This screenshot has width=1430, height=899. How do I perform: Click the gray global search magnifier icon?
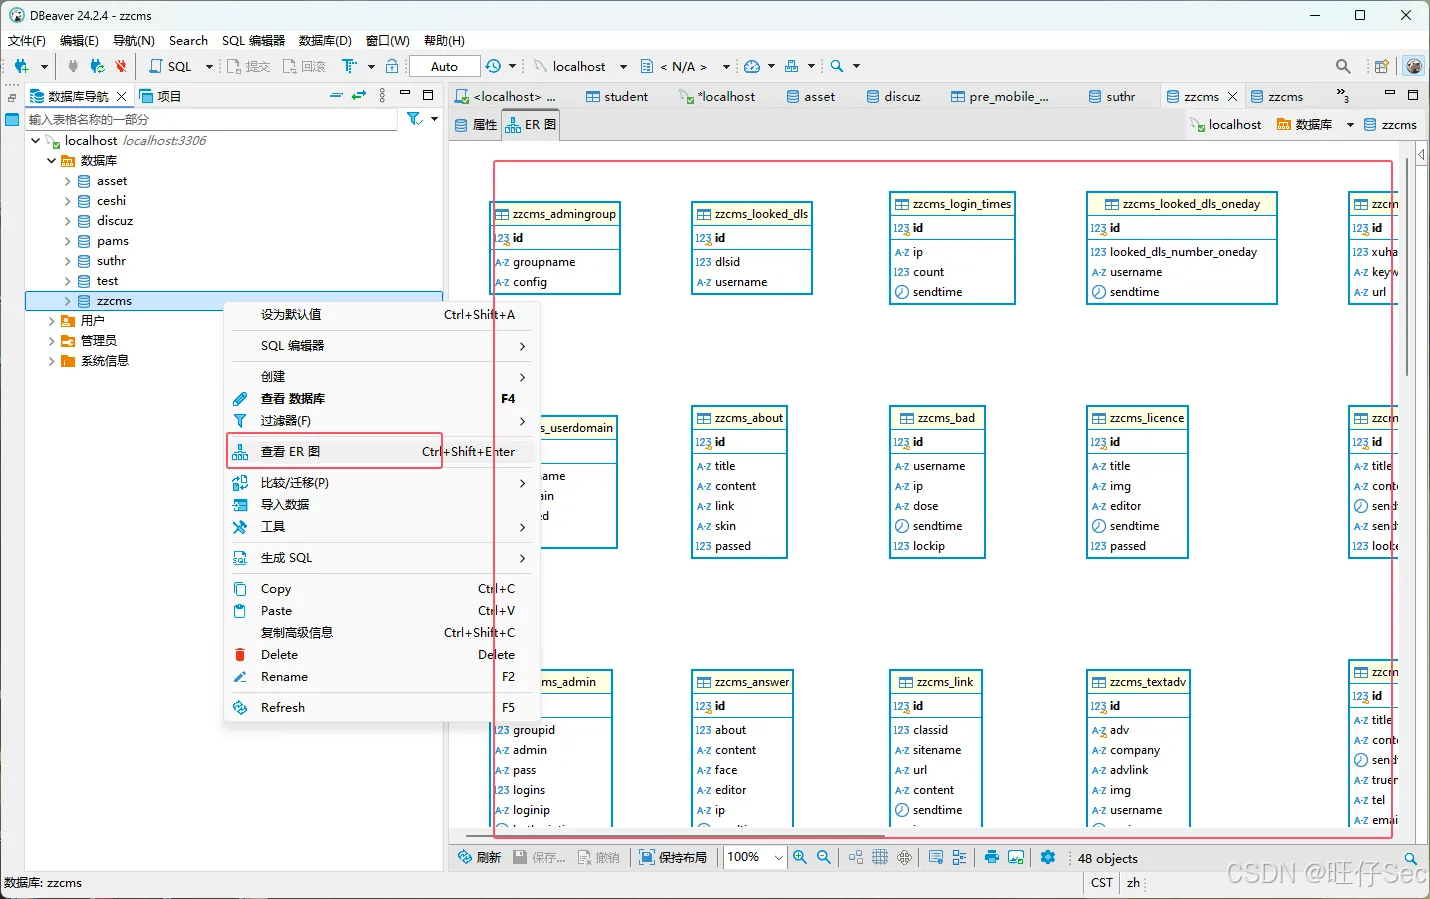[1343, 66]
